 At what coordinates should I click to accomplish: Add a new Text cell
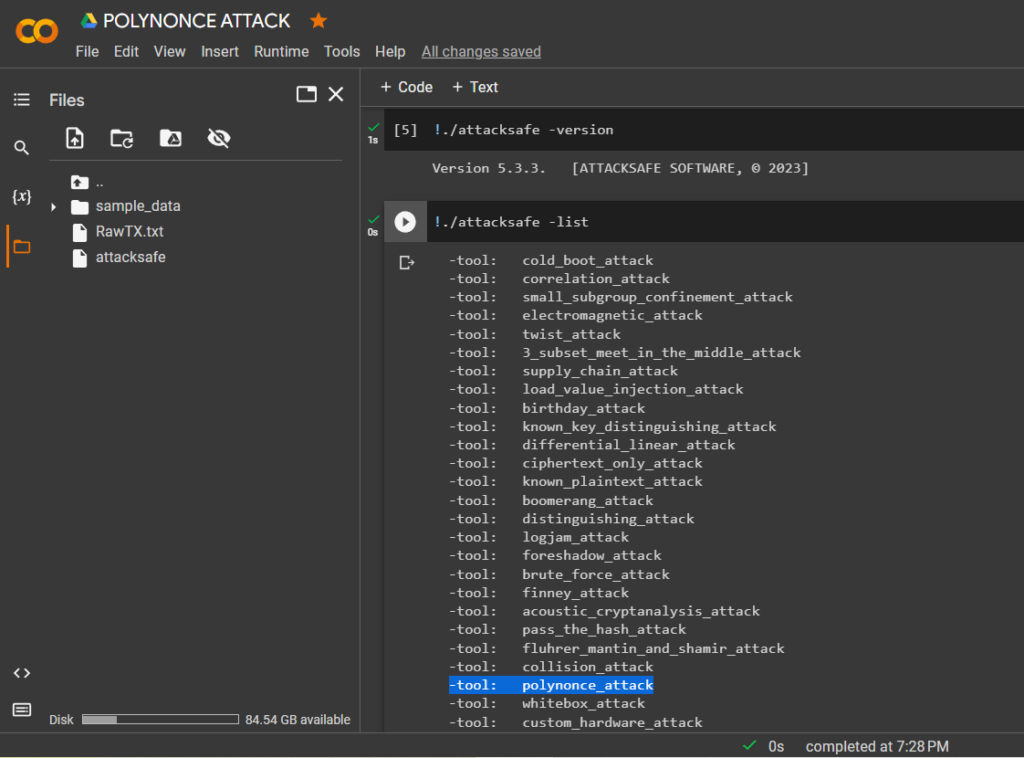pyautogui.click(x=475, y=87)
